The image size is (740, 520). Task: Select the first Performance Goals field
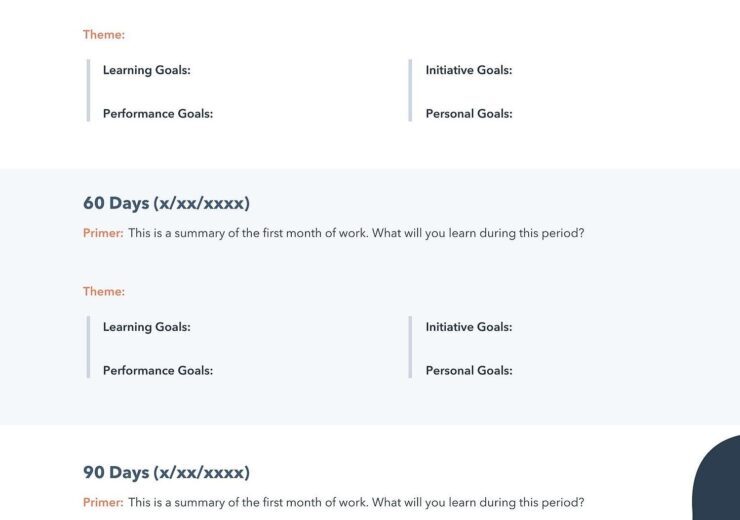point(158,114)
